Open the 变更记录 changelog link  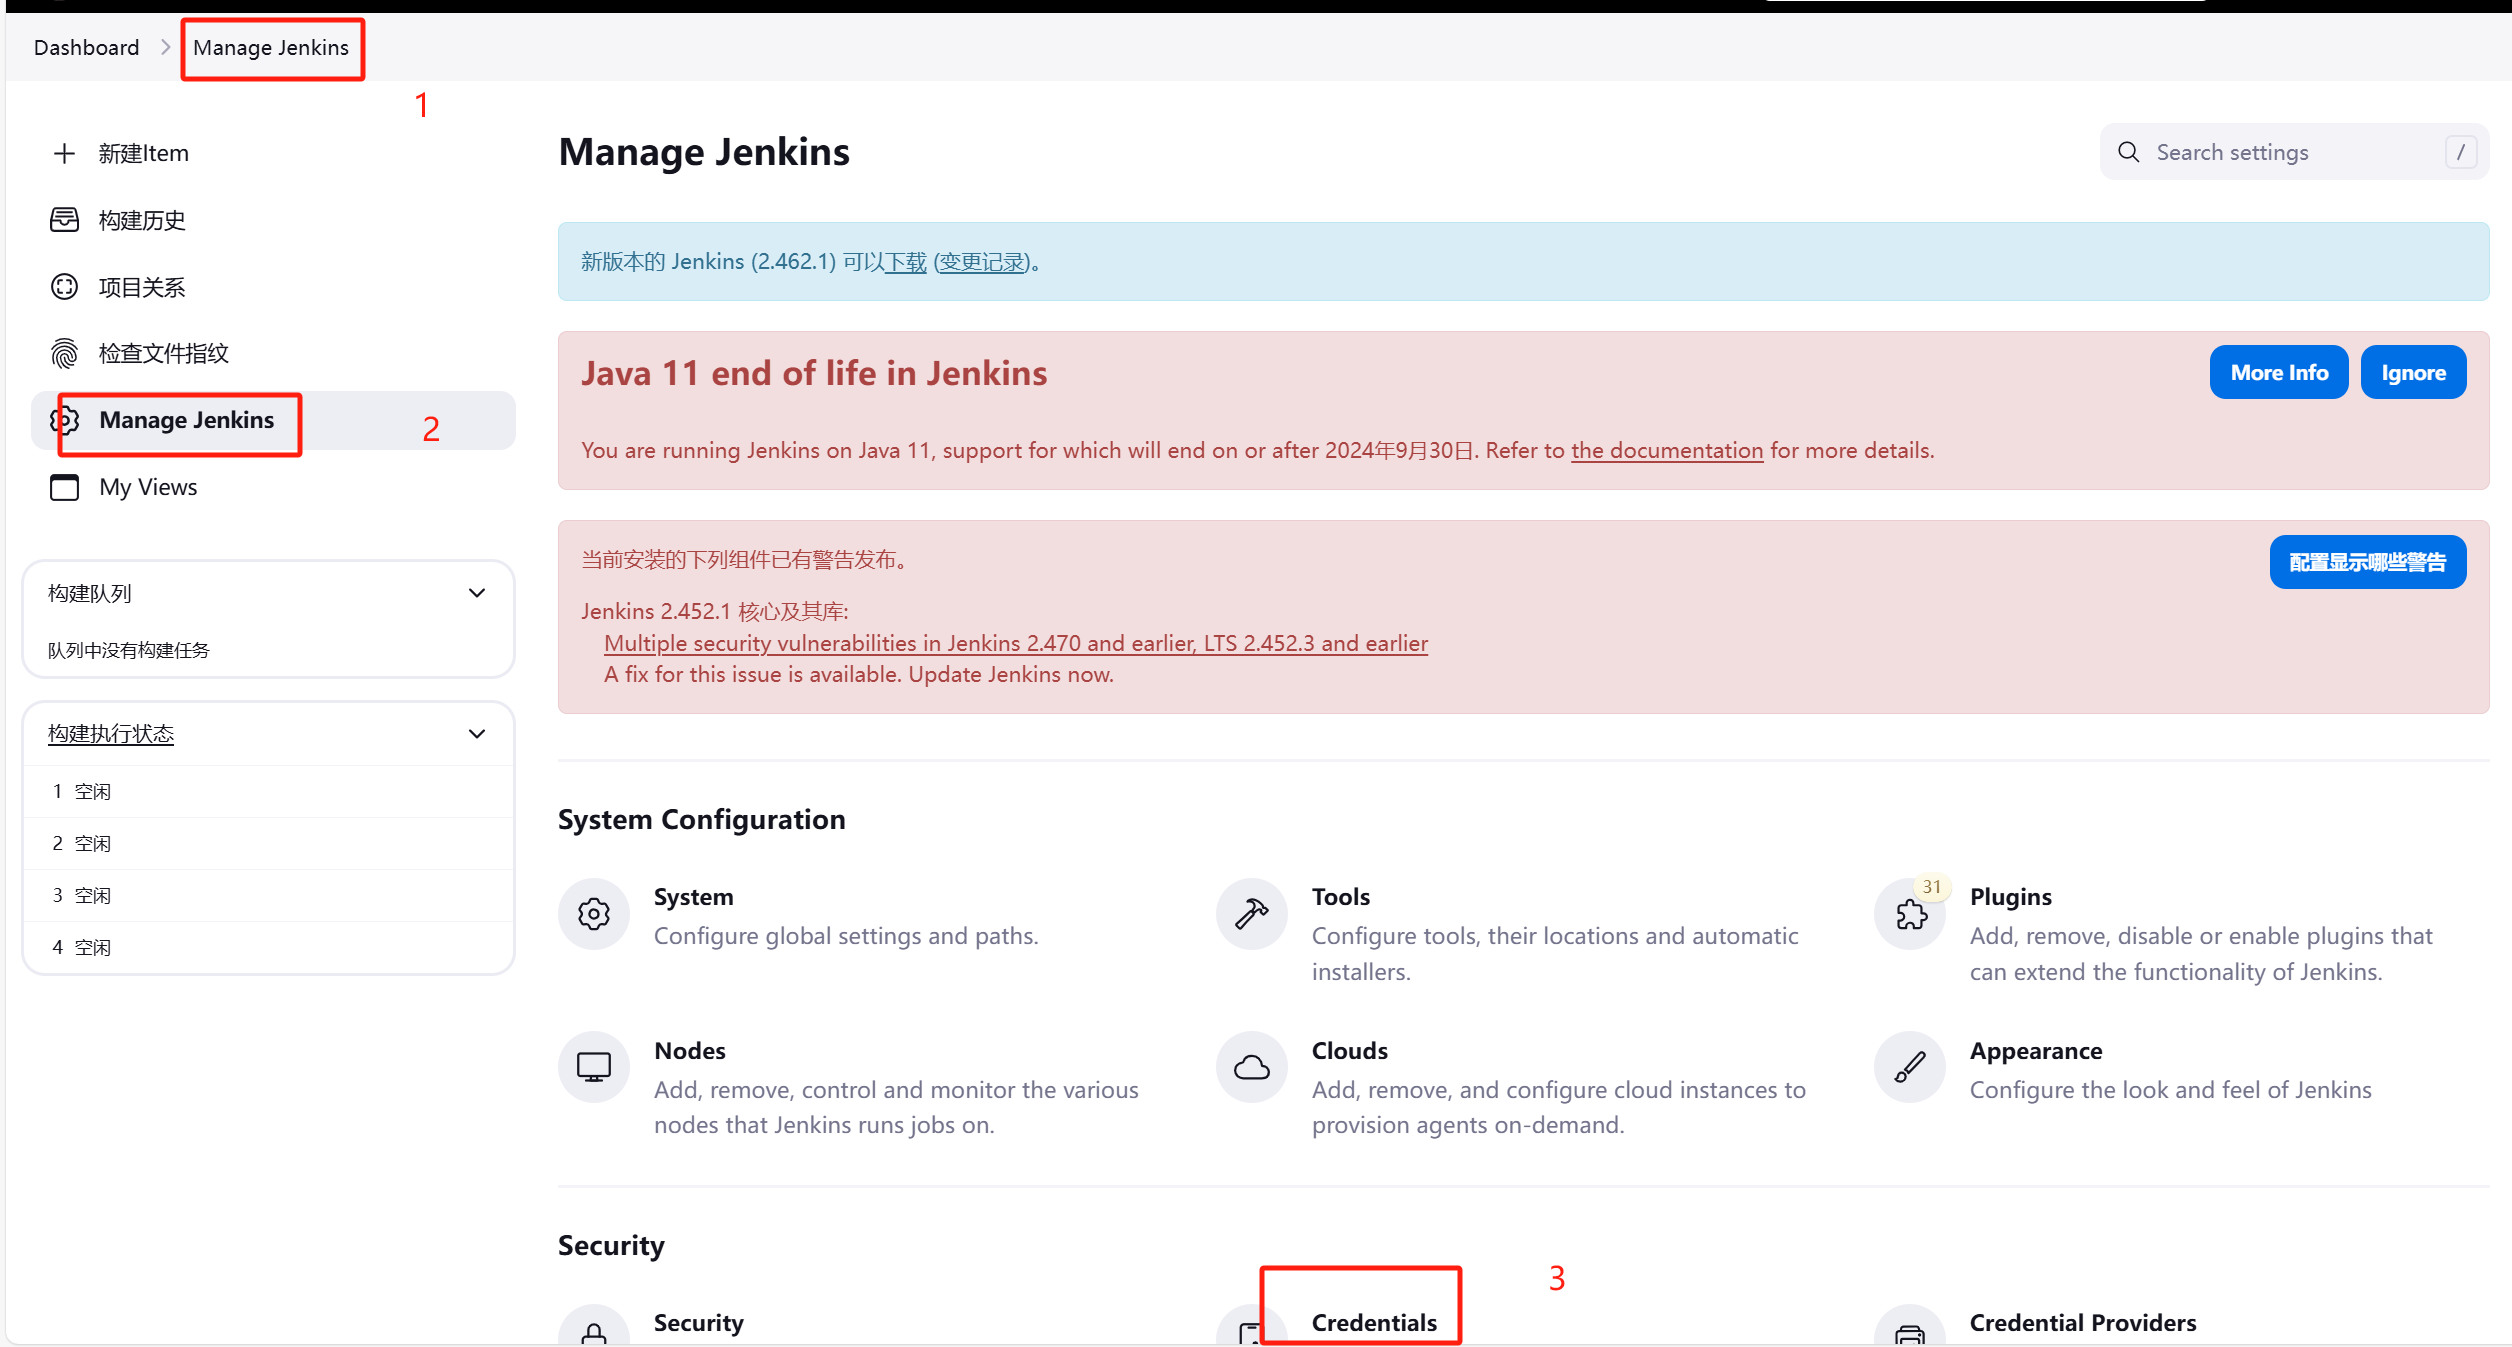[x=983, y=262]
